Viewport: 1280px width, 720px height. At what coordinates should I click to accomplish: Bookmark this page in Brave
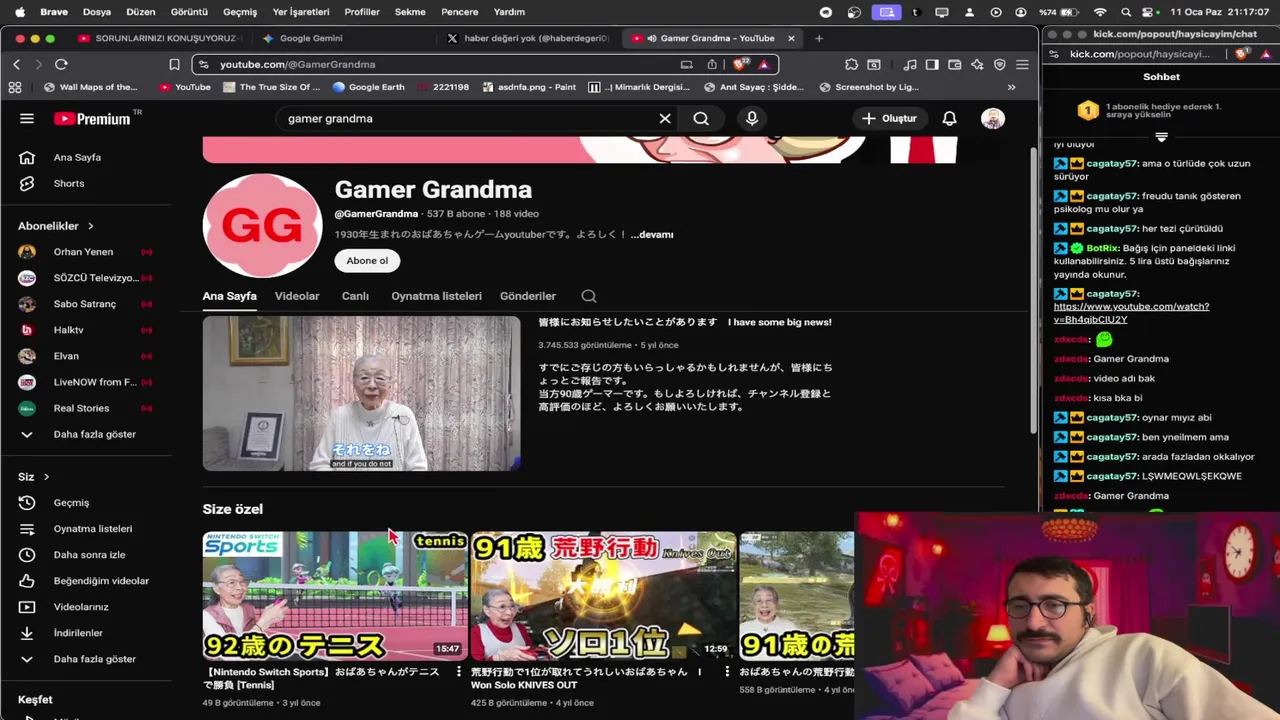click(174, 64)
